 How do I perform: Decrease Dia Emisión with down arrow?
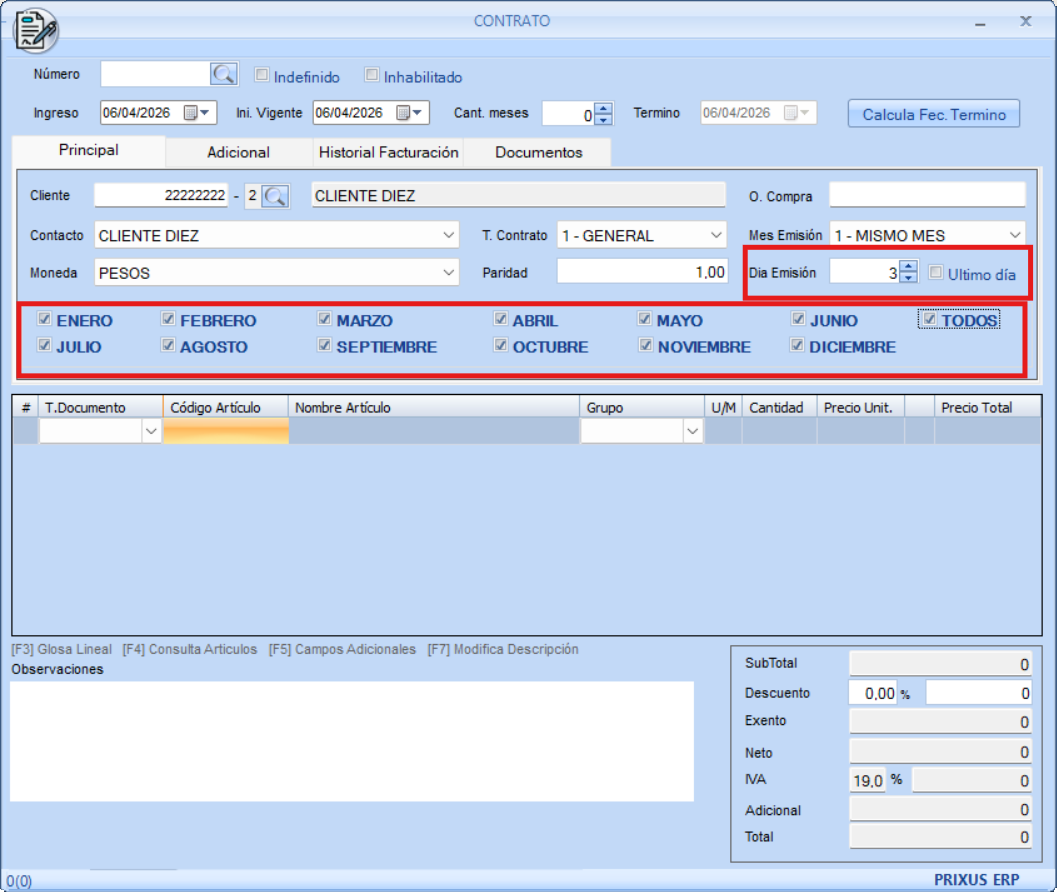(x=908, y=278)
